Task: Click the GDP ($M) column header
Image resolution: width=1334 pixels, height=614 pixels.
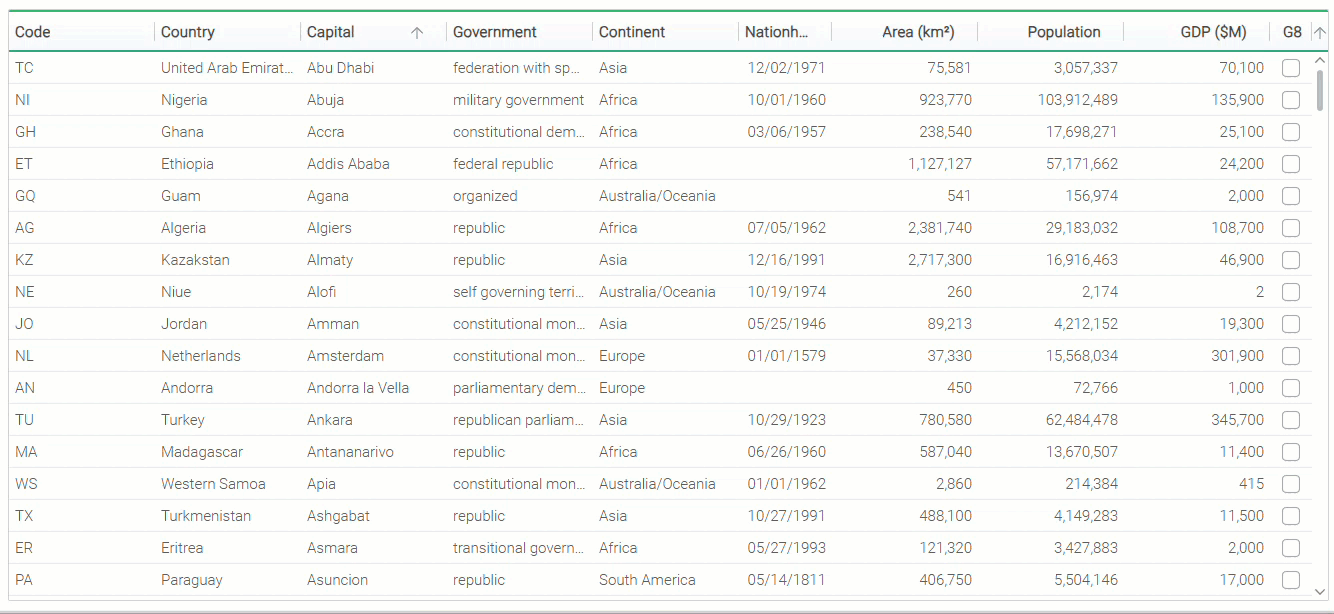Action: click(1213, 32)
